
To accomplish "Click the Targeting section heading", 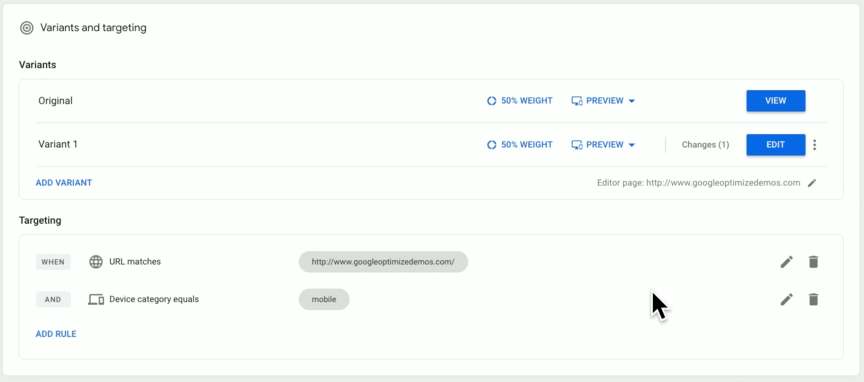I will click(x=40, y=220).
